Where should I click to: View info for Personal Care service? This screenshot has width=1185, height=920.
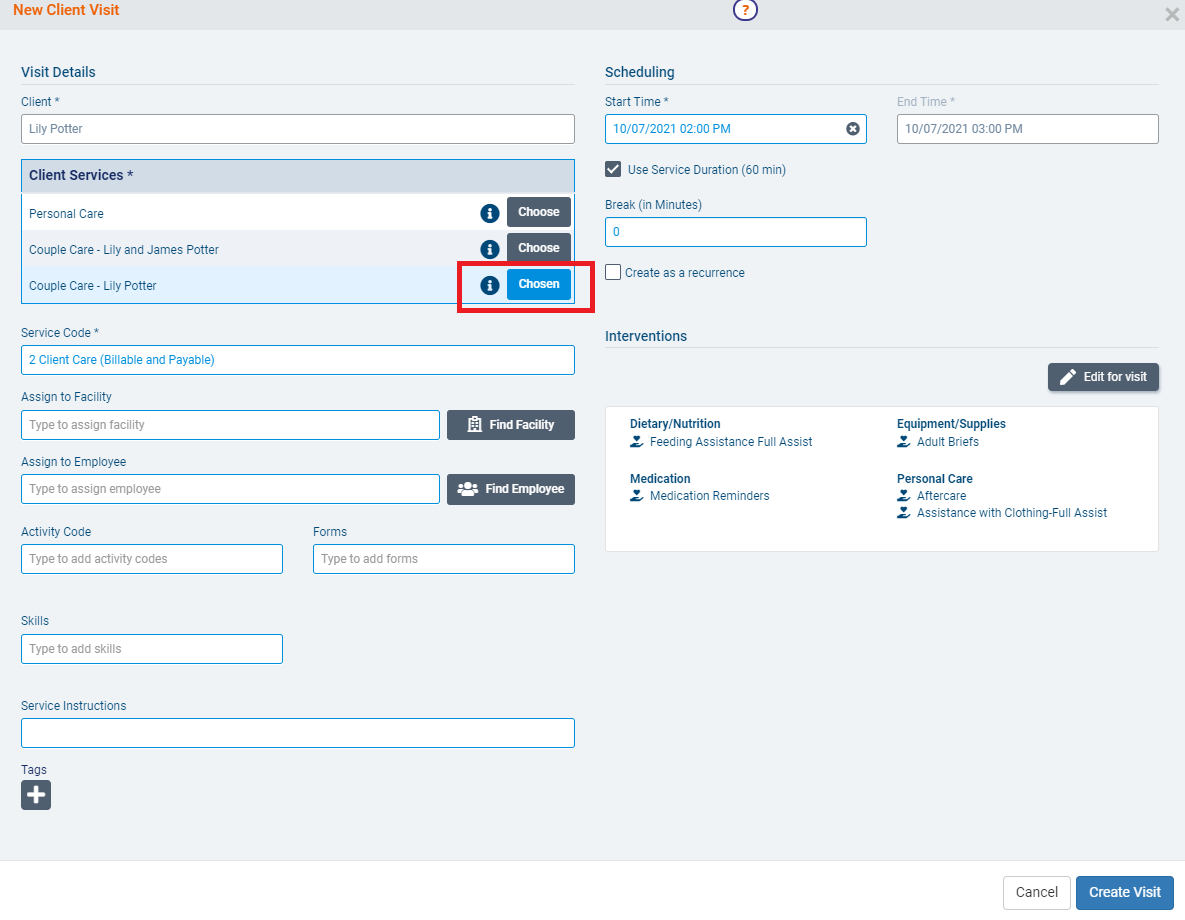point(489,212)
